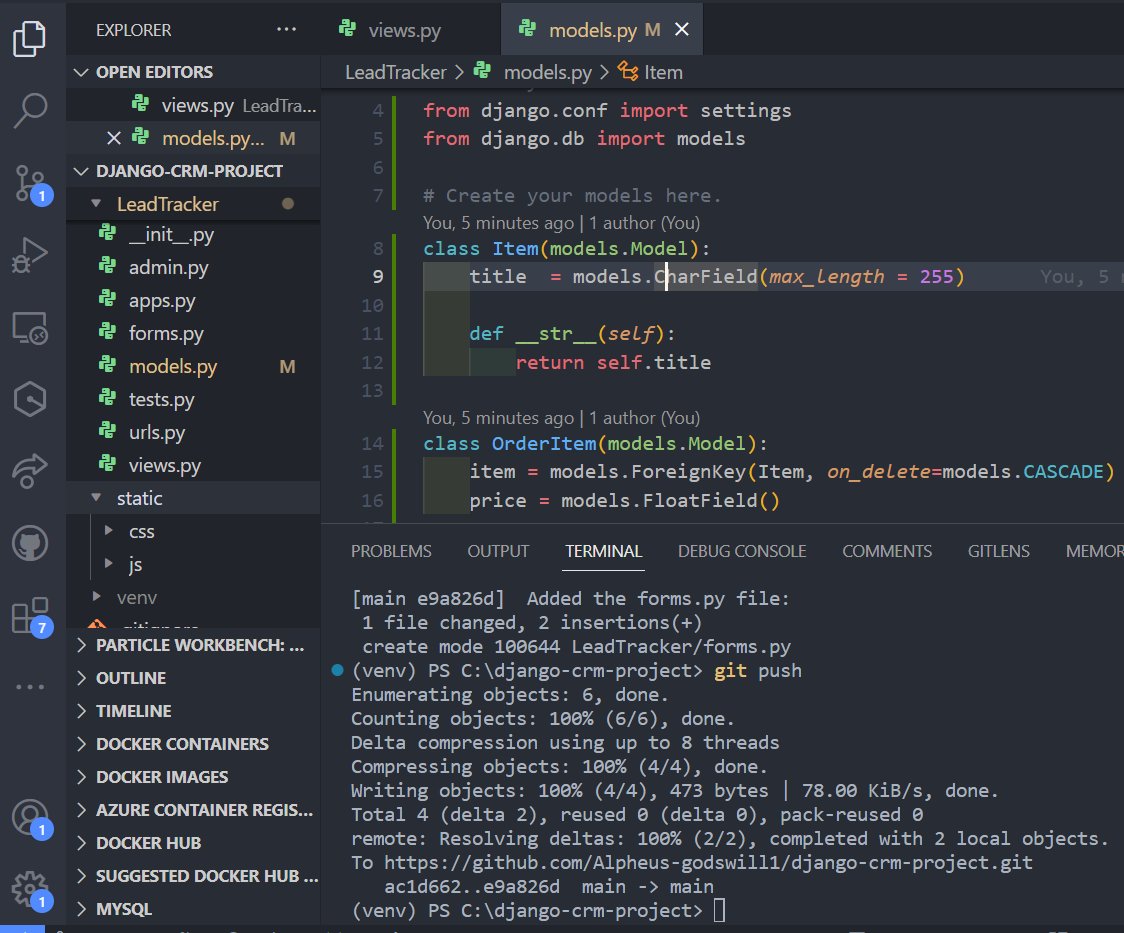Viewport: 1124px width, 933px height.
Task: Open the Extensions view with badge 7
Action: (31, 616)
